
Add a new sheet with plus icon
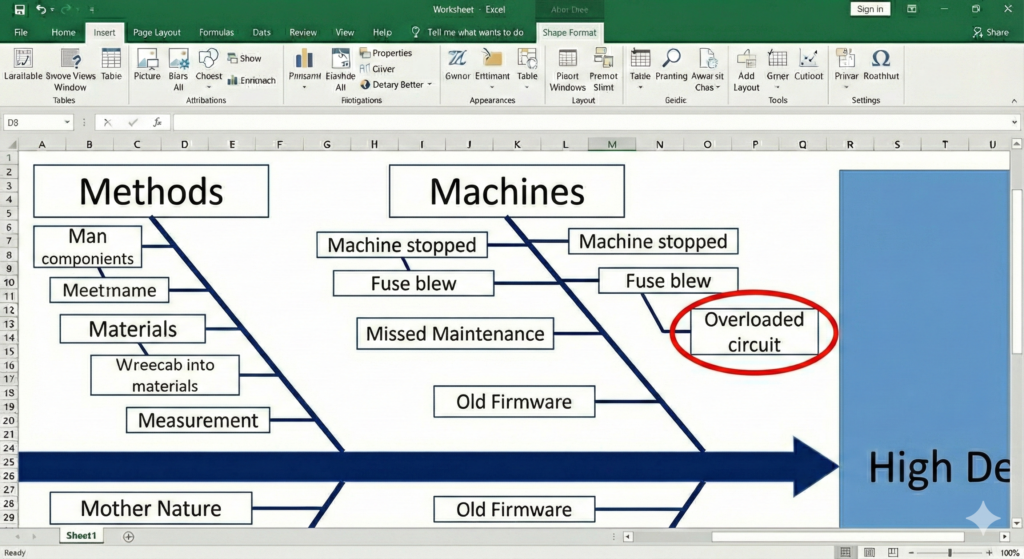coord(128,537)
